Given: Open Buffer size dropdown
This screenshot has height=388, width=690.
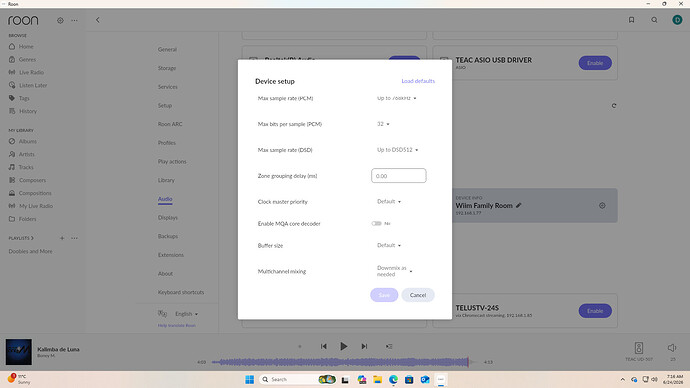Looking at the screenshot, I should click(389, 245).
